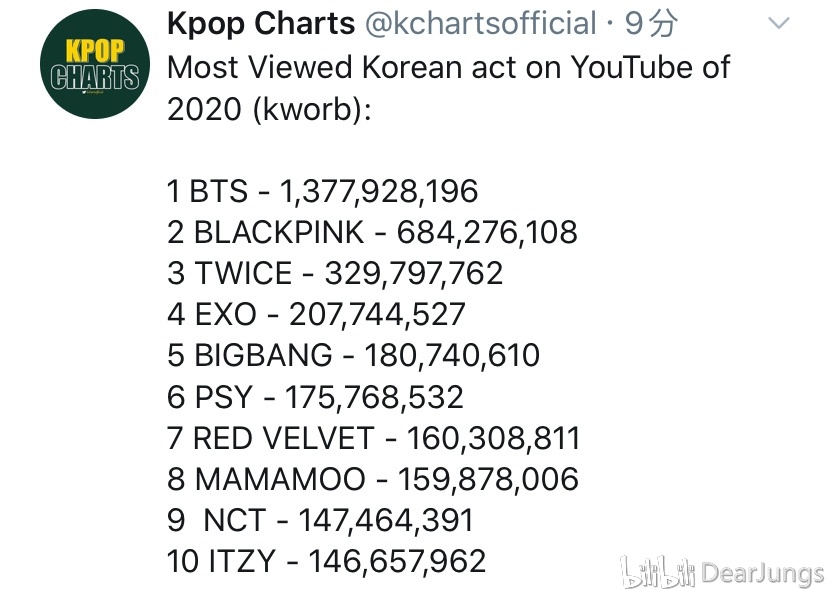This screenshot has width=828, height=589.
Task: Click the bilibili logo watermark
Action: click(656, 573)
